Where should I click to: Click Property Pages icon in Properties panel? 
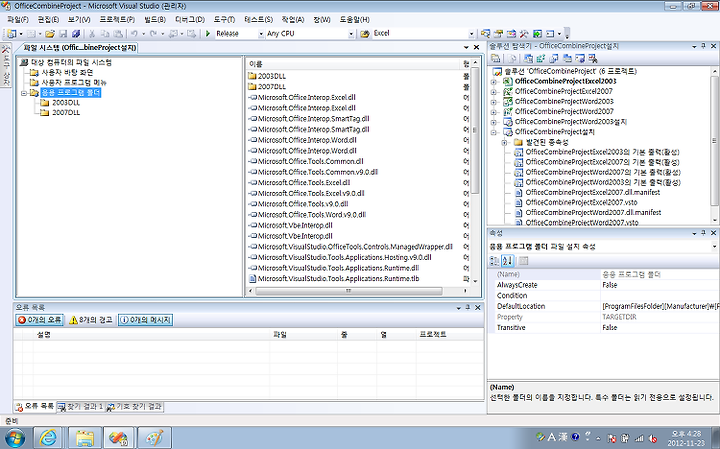tap(523, 261)
